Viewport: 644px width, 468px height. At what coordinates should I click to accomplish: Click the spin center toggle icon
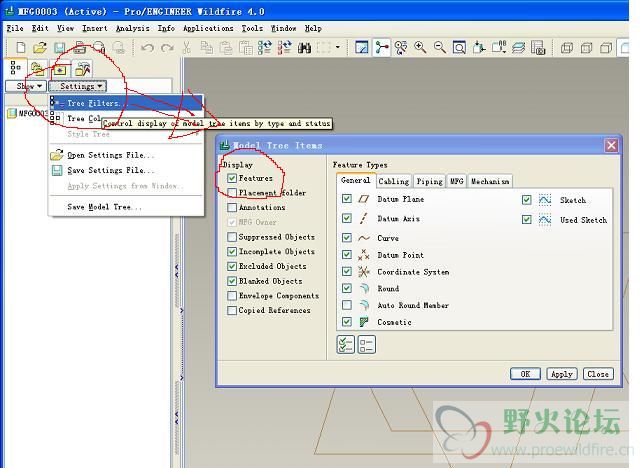click(381, 48)
